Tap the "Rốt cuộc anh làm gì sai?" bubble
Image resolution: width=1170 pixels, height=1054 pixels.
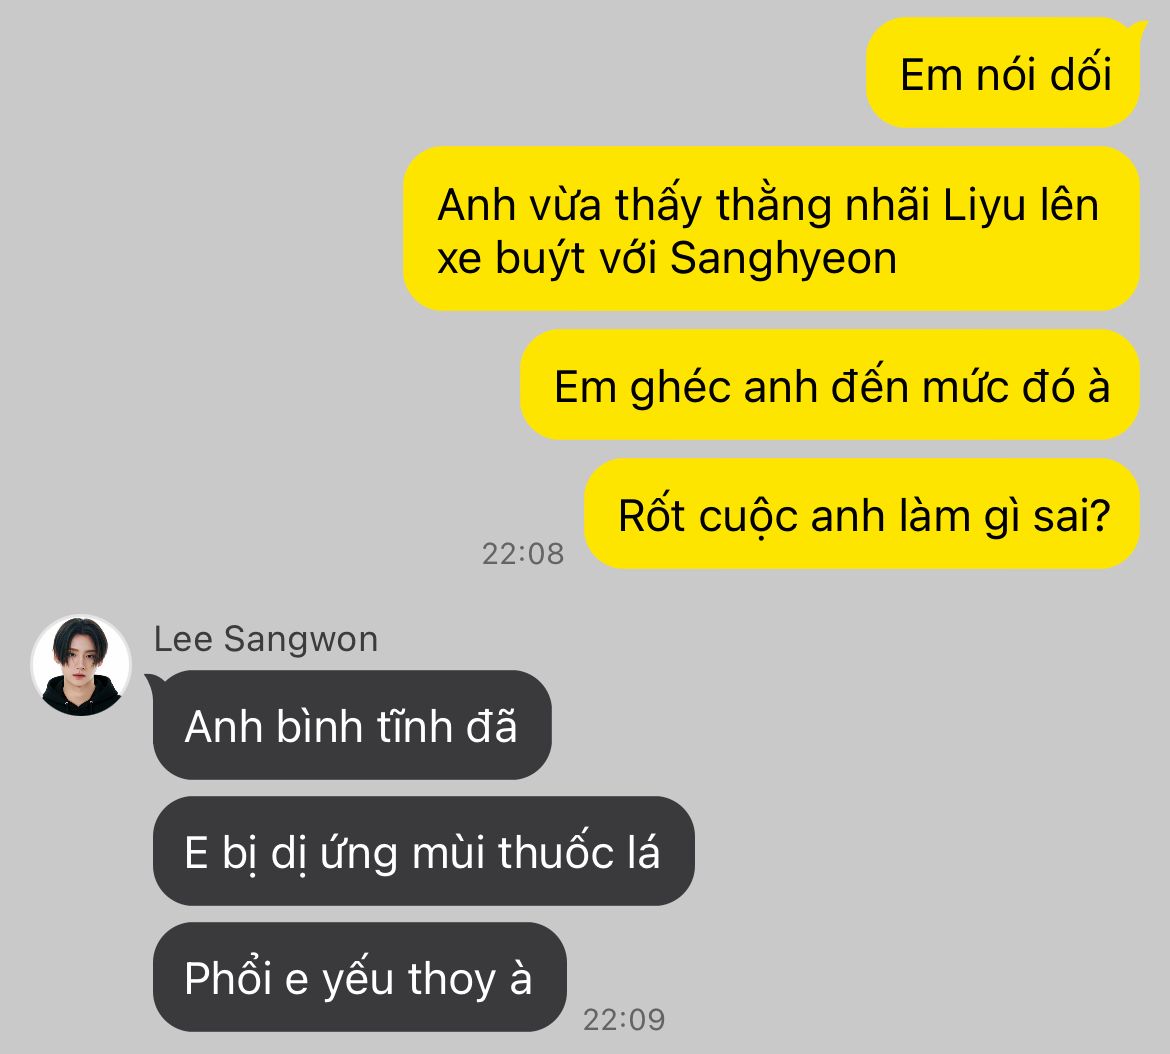coord(862,514)
